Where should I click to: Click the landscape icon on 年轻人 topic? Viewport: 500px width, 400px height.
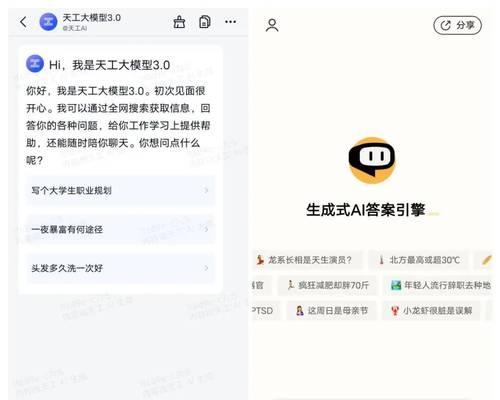[396, 285]
